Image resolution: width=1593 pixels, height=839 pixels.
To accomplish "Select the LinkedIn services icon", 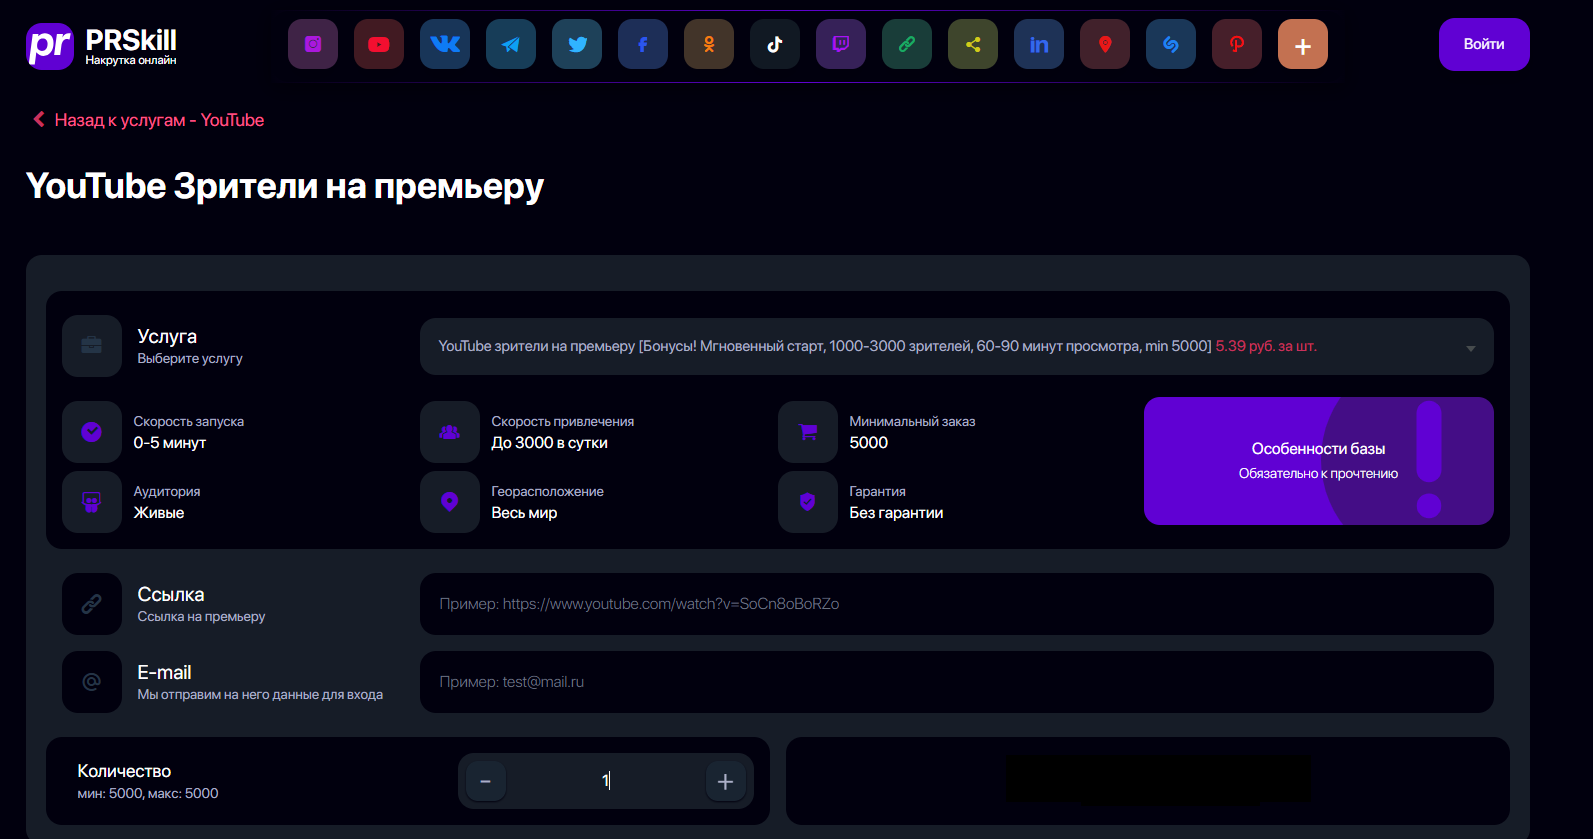I will tap(1039, 44).
